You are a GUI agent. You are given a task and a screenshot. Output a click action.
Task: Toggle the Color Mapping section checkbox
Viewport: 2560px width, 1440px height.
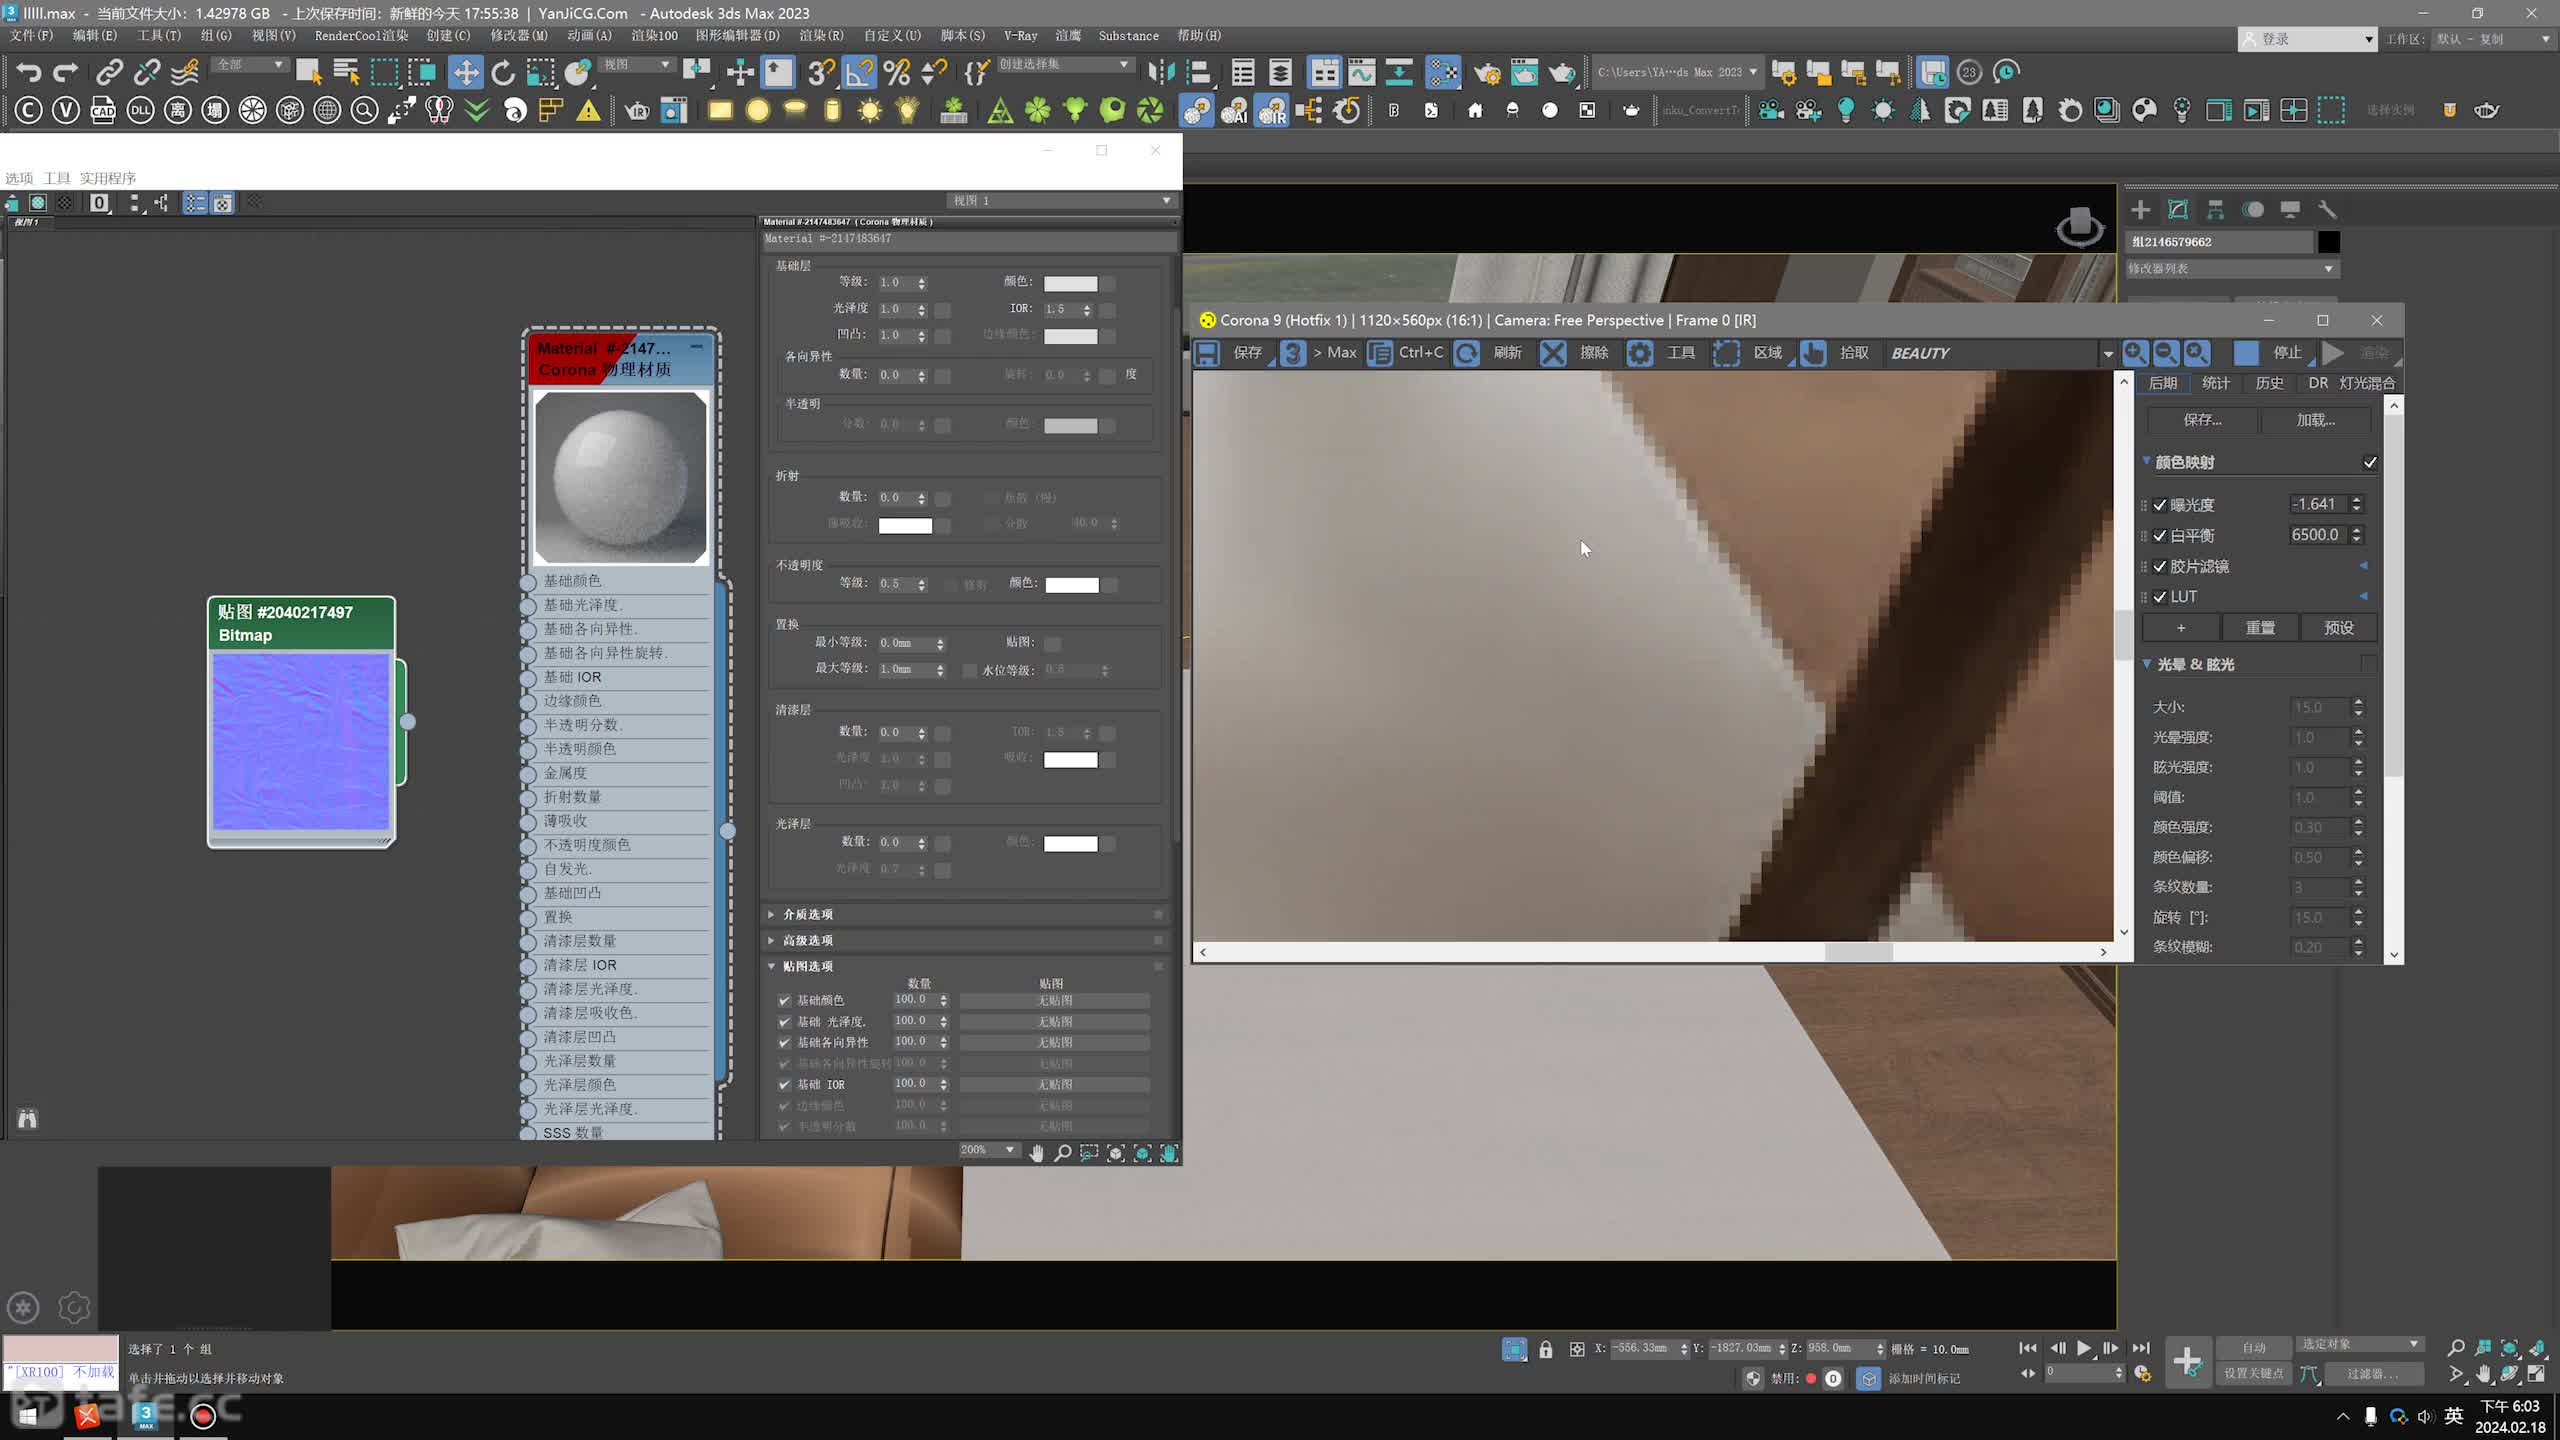pyautogui.click(x=2370, y=462)
